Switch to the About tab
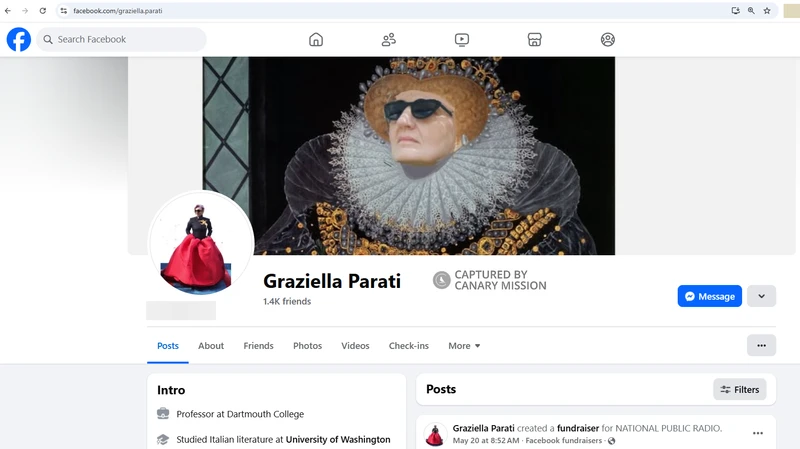 click(x=211, y=346)
